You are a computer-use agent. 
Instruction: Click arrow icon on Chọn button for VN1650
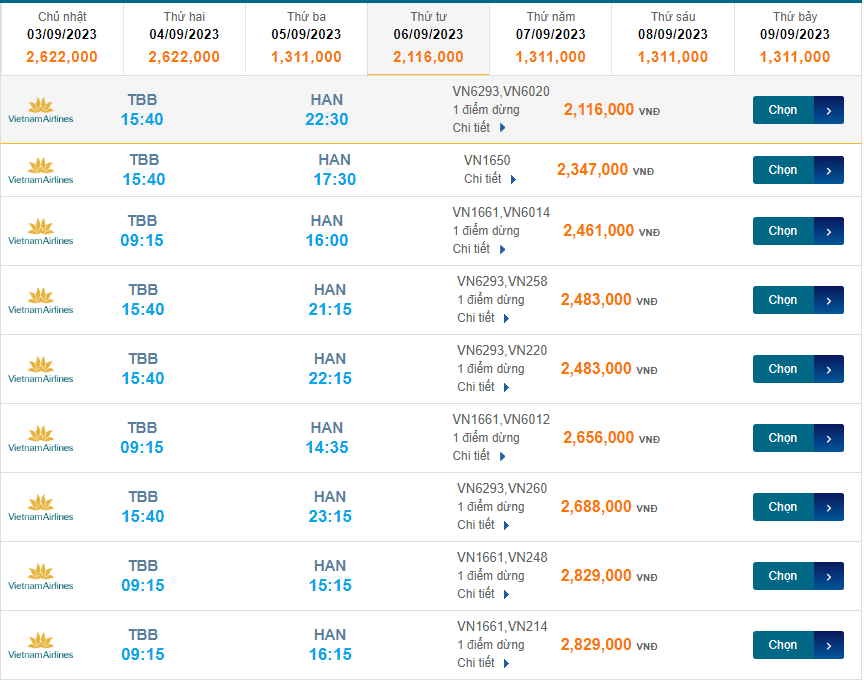pyautogui.click(x=829, y=170)
